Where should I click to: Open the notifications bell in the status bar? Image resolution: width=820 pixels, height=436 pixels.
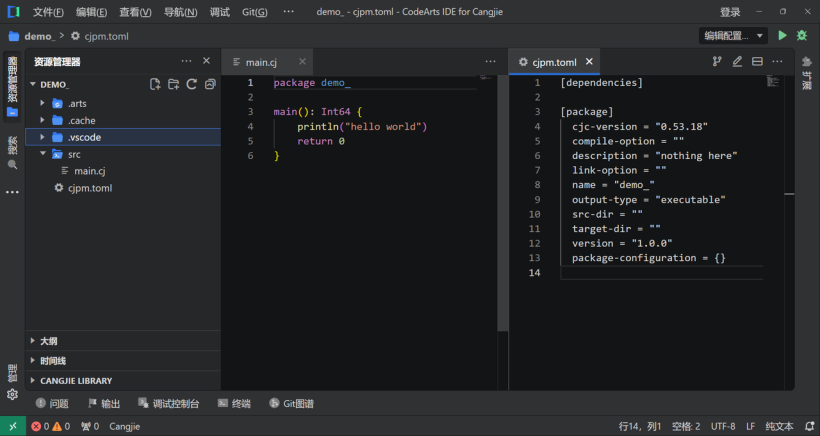click(x=810, y=426)
